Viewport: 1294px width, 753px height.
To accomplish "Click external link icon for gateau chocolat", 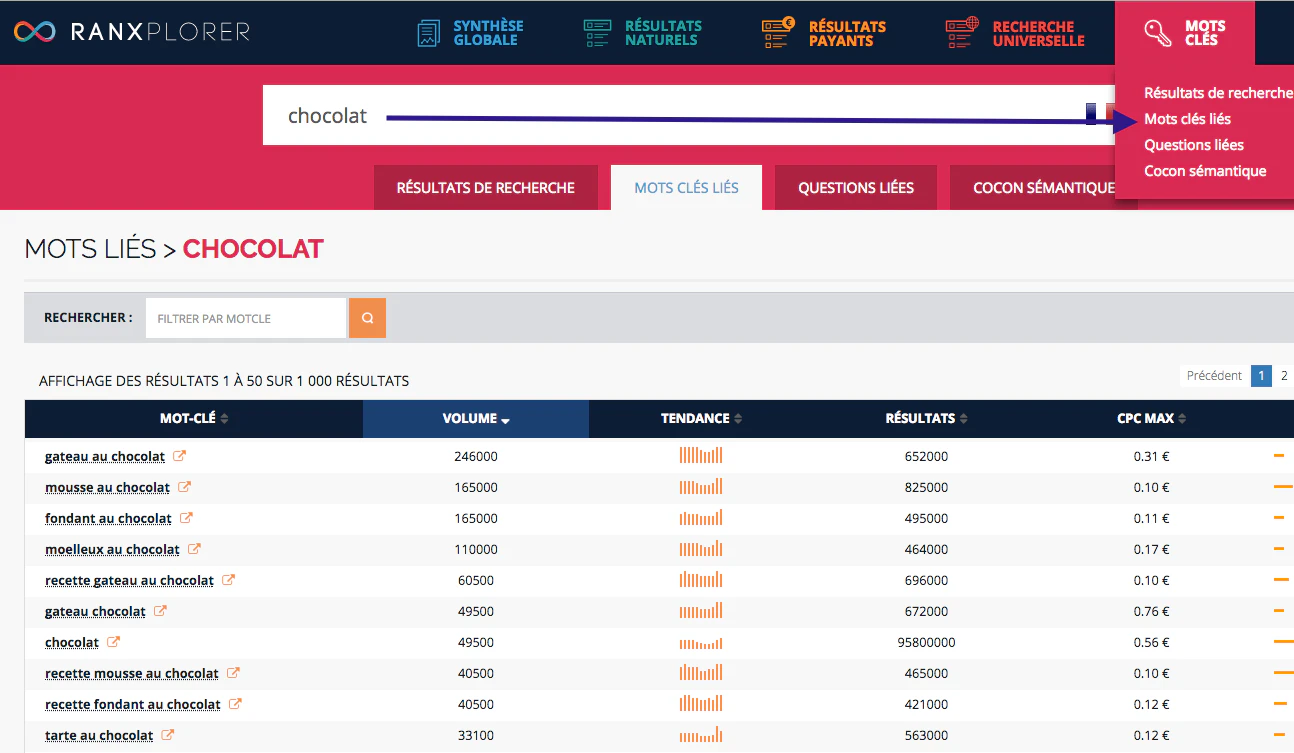I will (161, 611).
